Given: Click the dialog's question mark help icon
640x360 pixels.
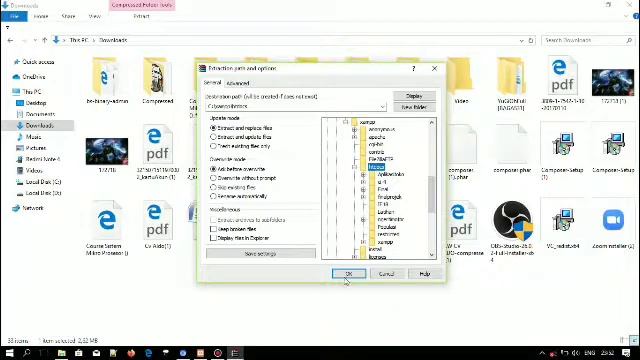Looking at the screenshot, I should (x=413, y=69).
